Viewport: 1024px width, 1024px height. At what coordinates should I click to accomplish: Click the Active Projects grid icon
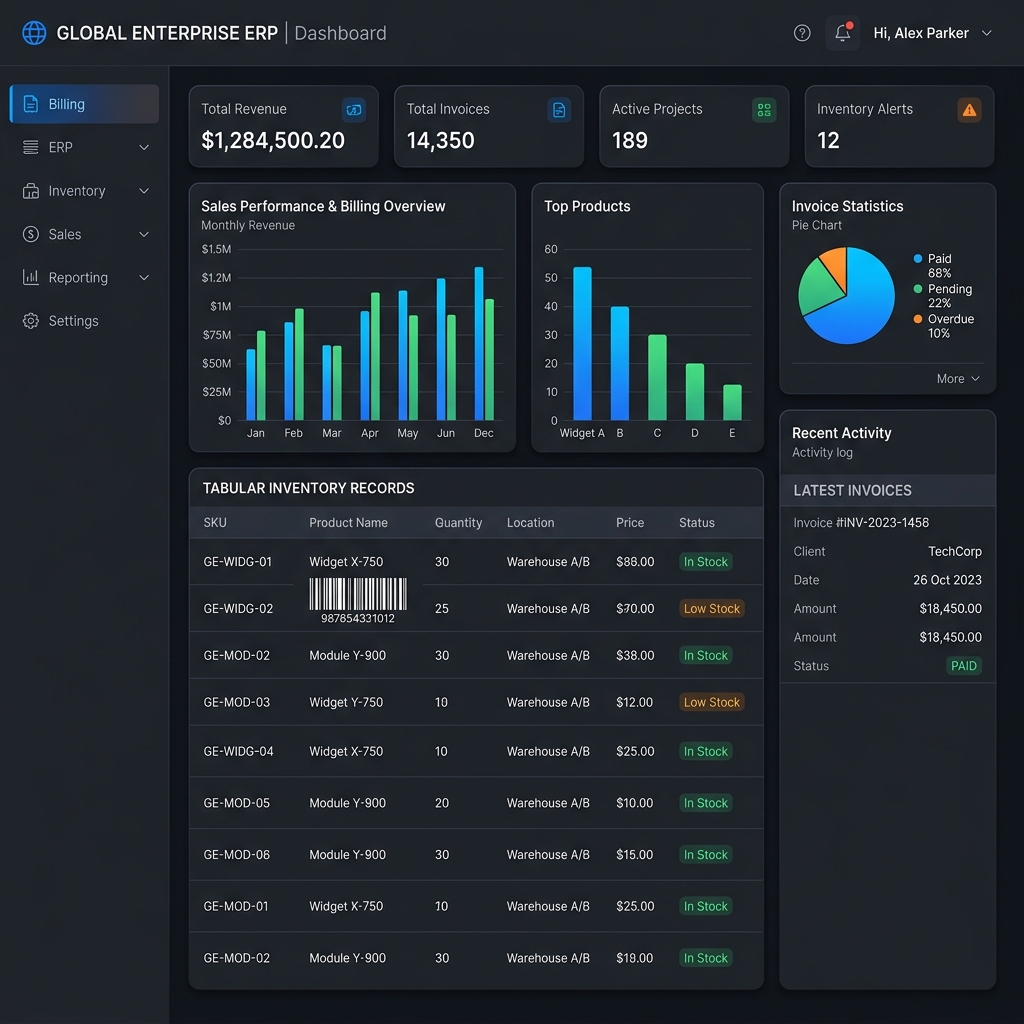764,110
